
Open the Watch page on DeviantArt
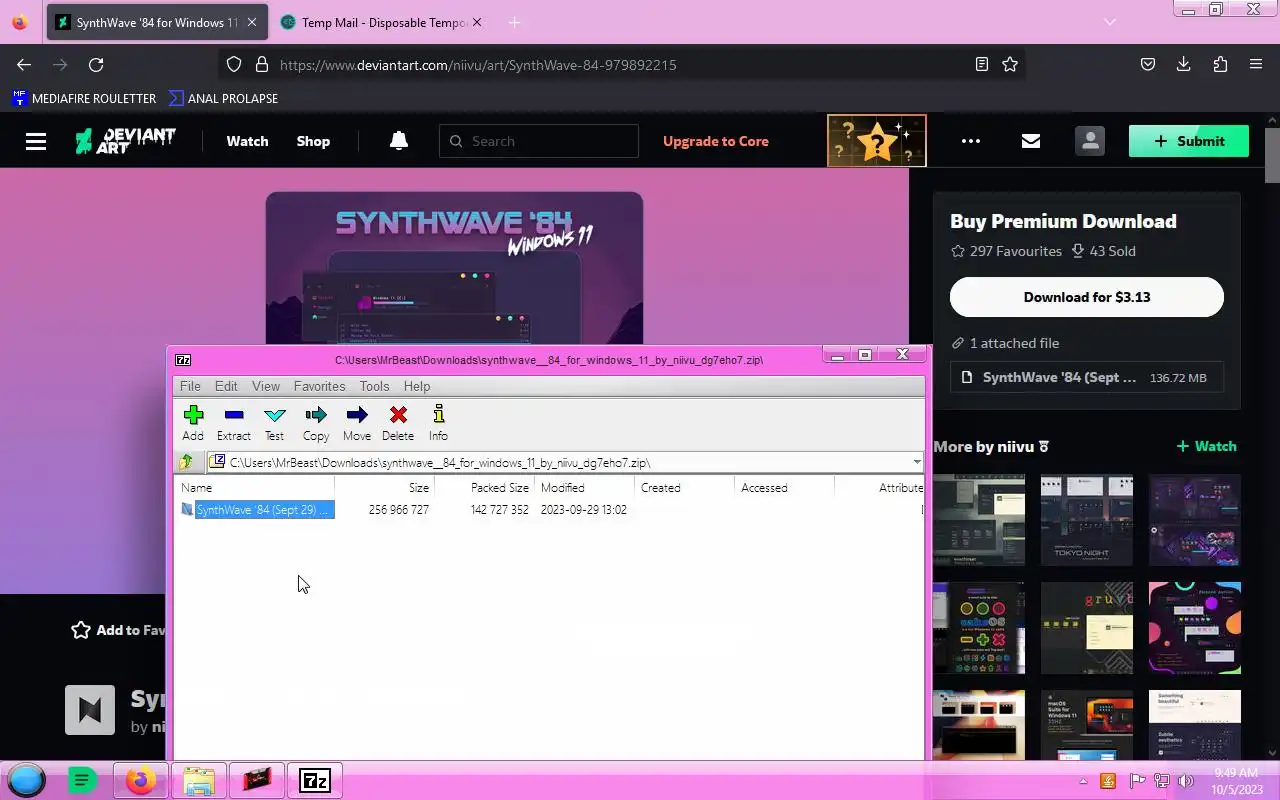tap(247, 141)
